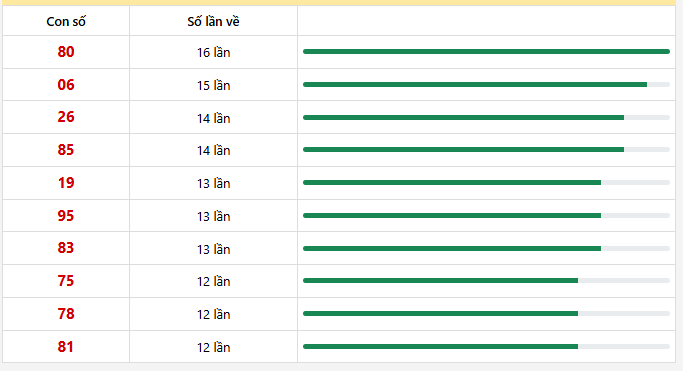Click the progress bar in the 19 row
Image resolution: width=683 pixels, height=371 pixels.
coord(486,182)
